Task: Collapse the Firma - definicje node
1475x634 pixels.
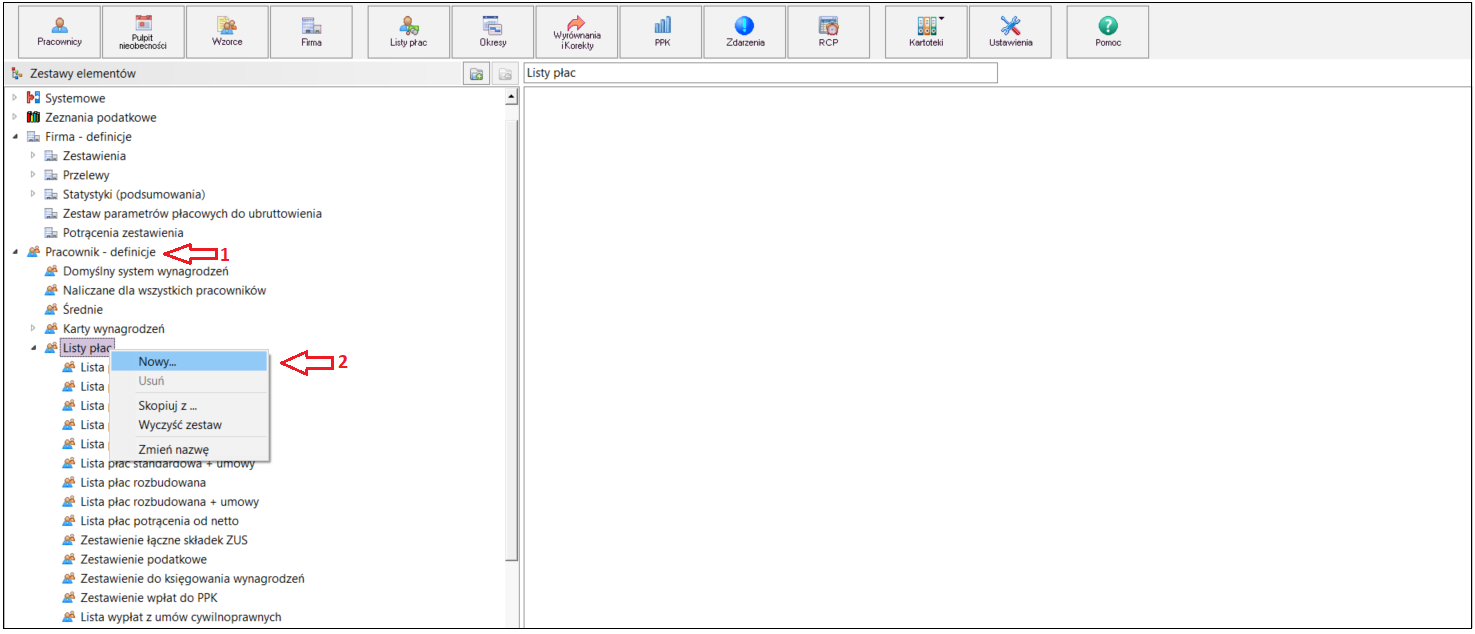Action: (15, 137)
